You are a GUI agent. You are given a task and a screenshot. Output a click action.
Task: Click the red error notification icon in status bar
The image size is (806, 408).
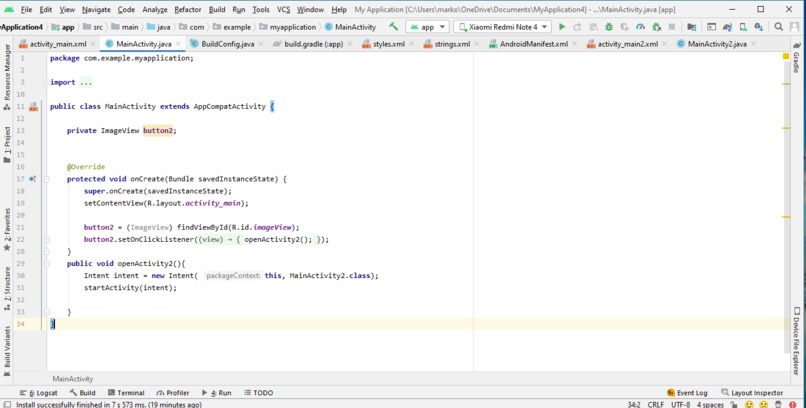(794, 404)
